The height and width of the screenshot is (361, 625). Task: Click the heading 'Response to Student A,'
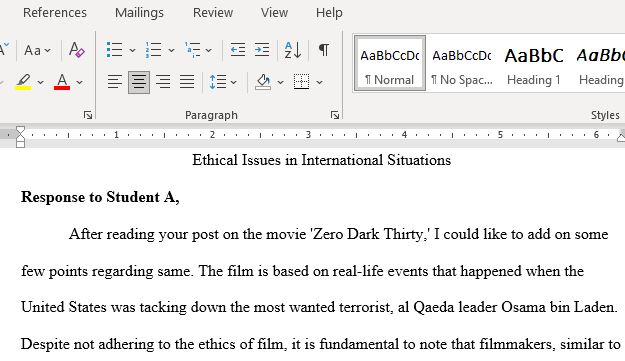[x=100, y=197]
